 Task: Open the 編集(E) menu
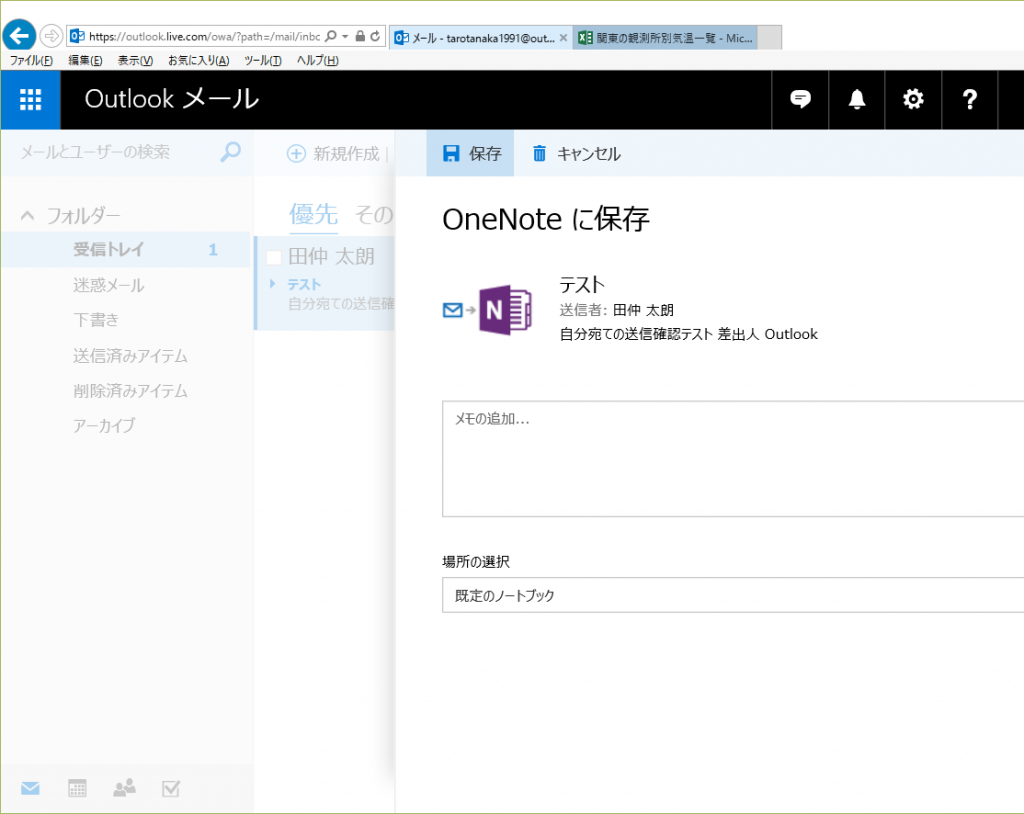click(x=85, y=60)
